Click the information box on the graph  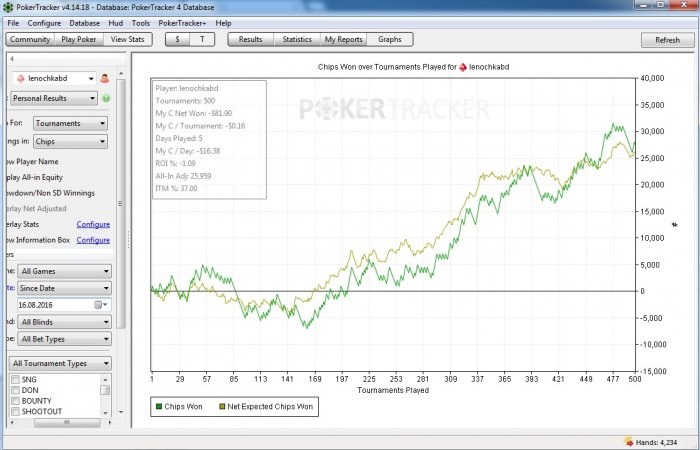209,139
